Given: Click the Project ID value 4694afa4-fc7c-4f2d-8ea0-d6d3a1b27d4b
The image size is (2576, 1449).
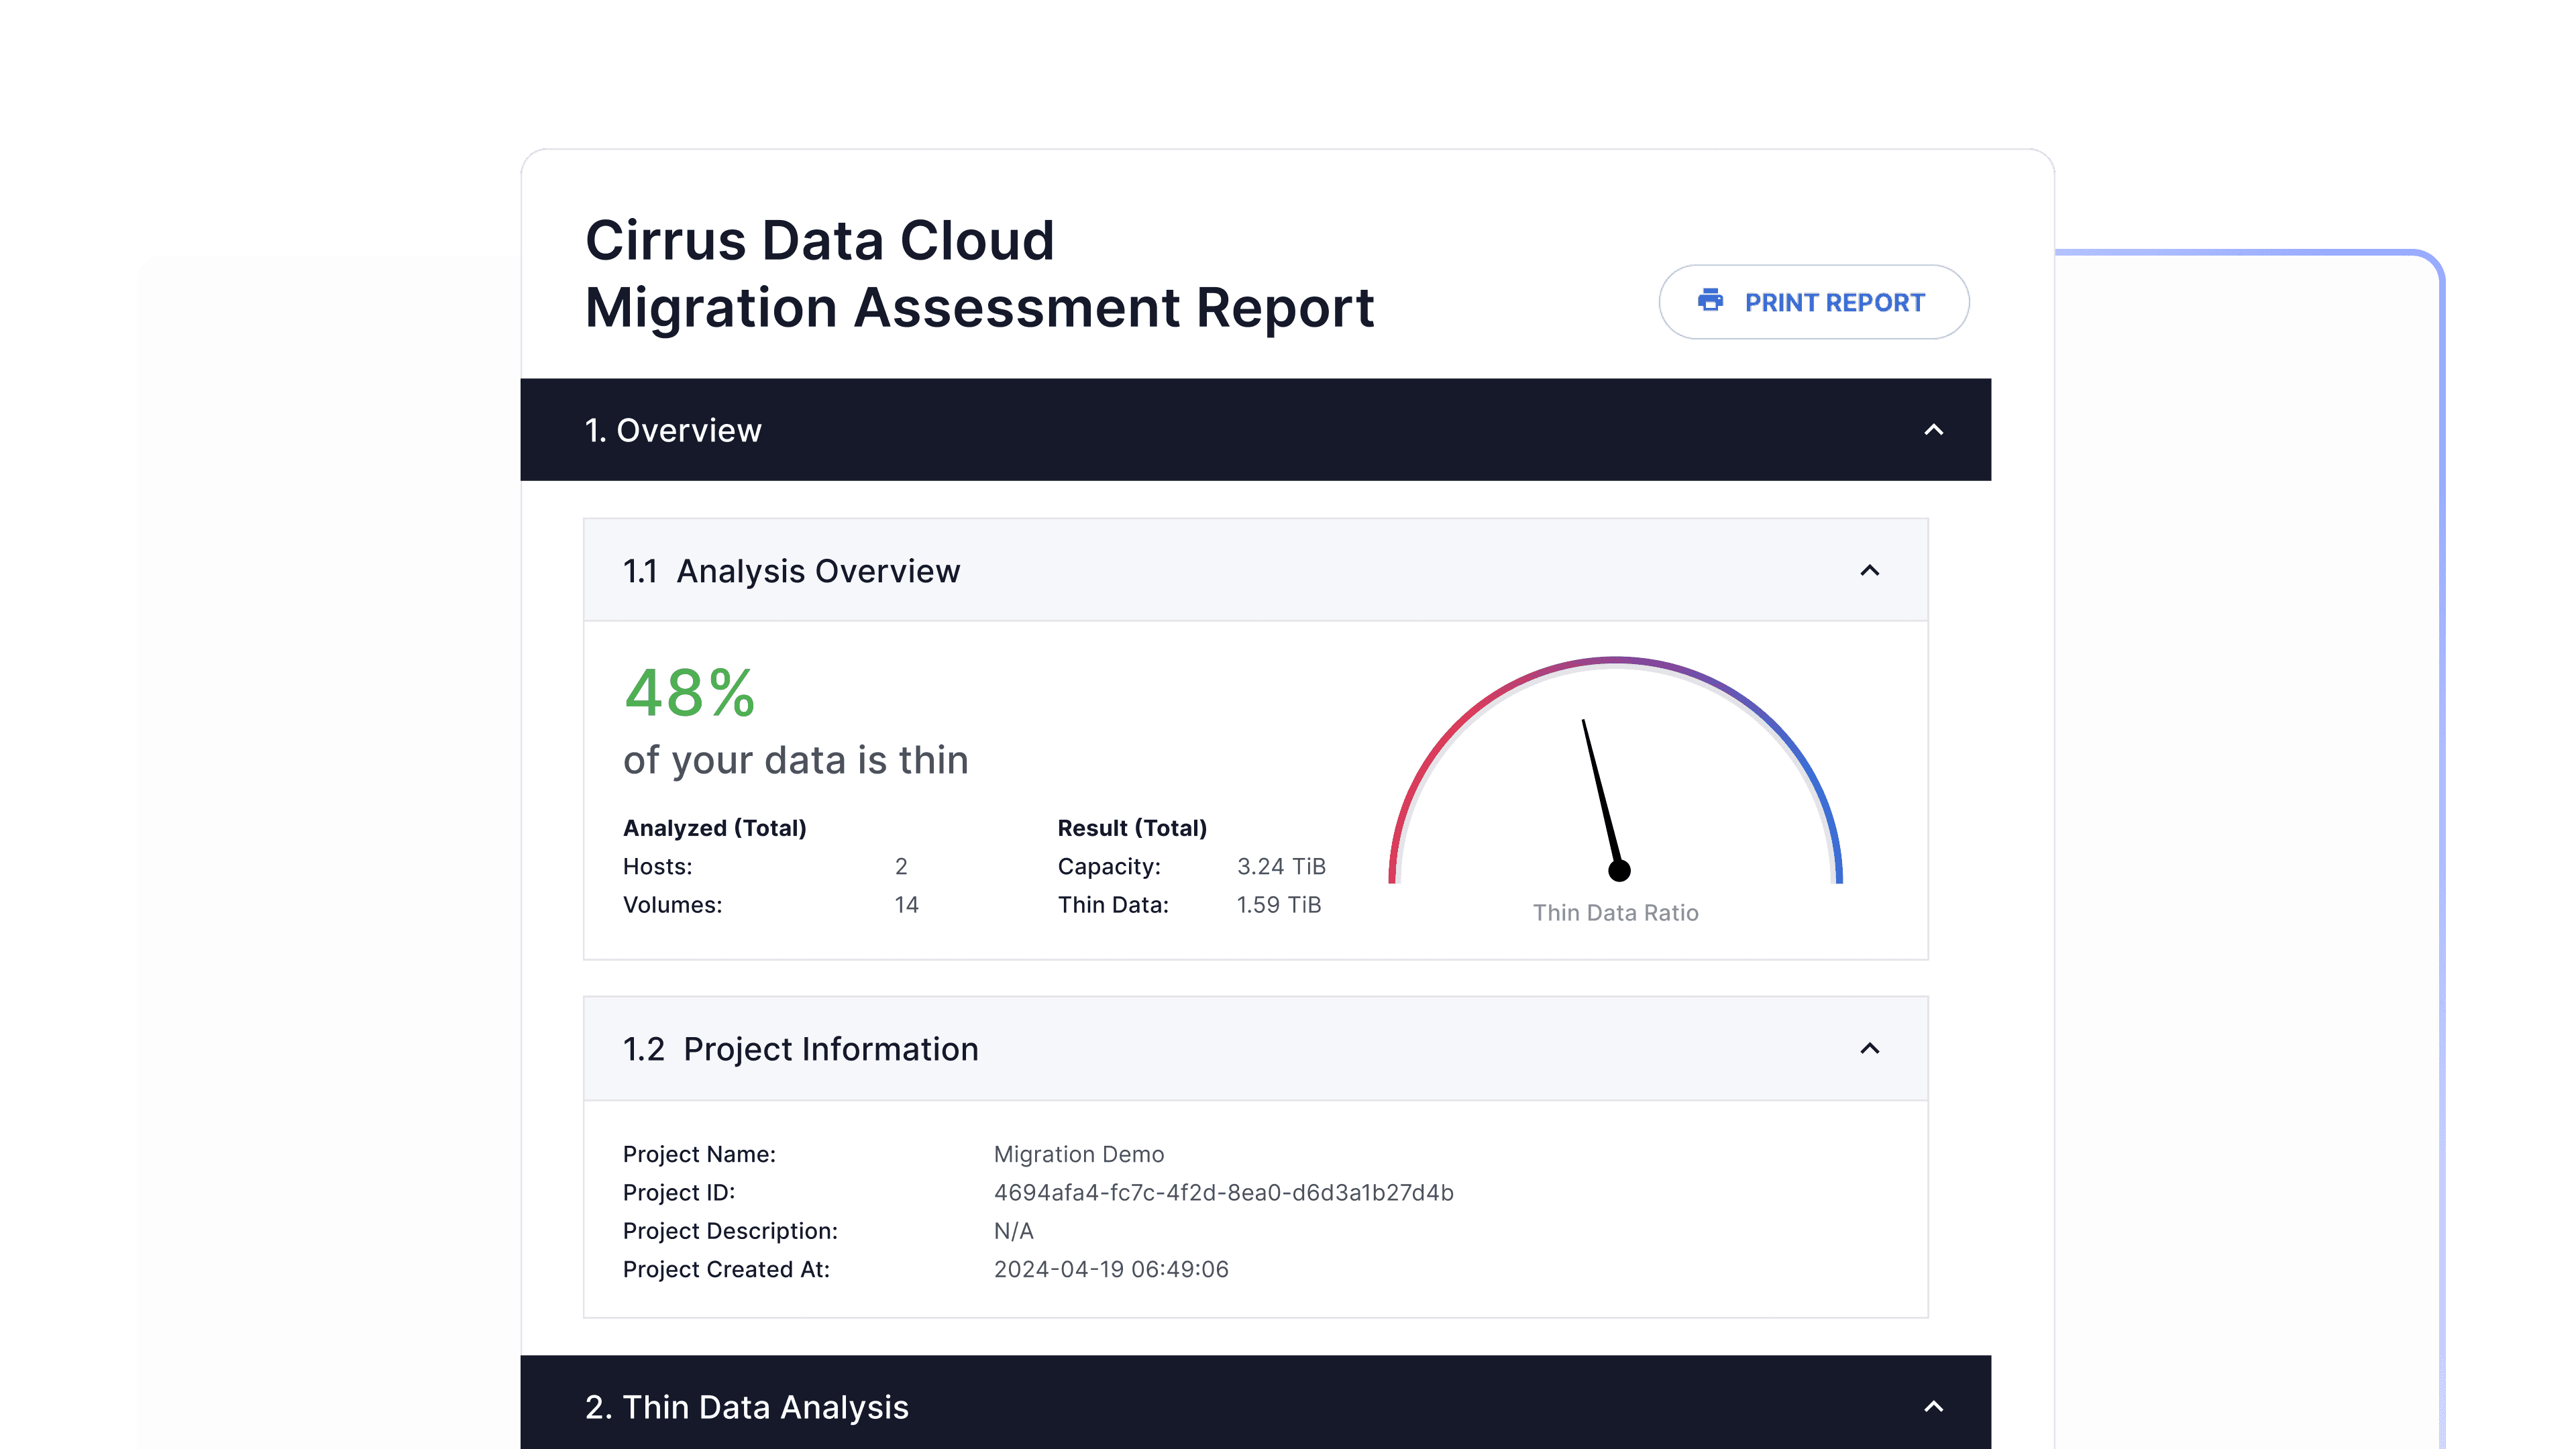Looking at the screenshot, I should 1223,1193.
